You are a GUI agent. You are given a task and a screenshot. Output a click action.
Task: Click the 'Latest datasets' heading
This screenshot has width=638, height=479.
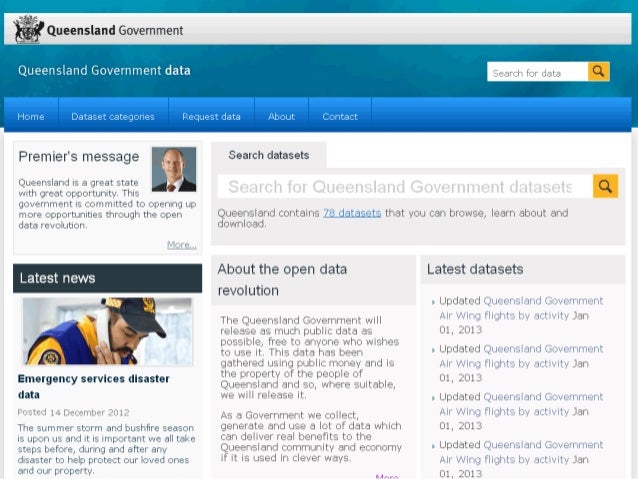coord(475,269)
